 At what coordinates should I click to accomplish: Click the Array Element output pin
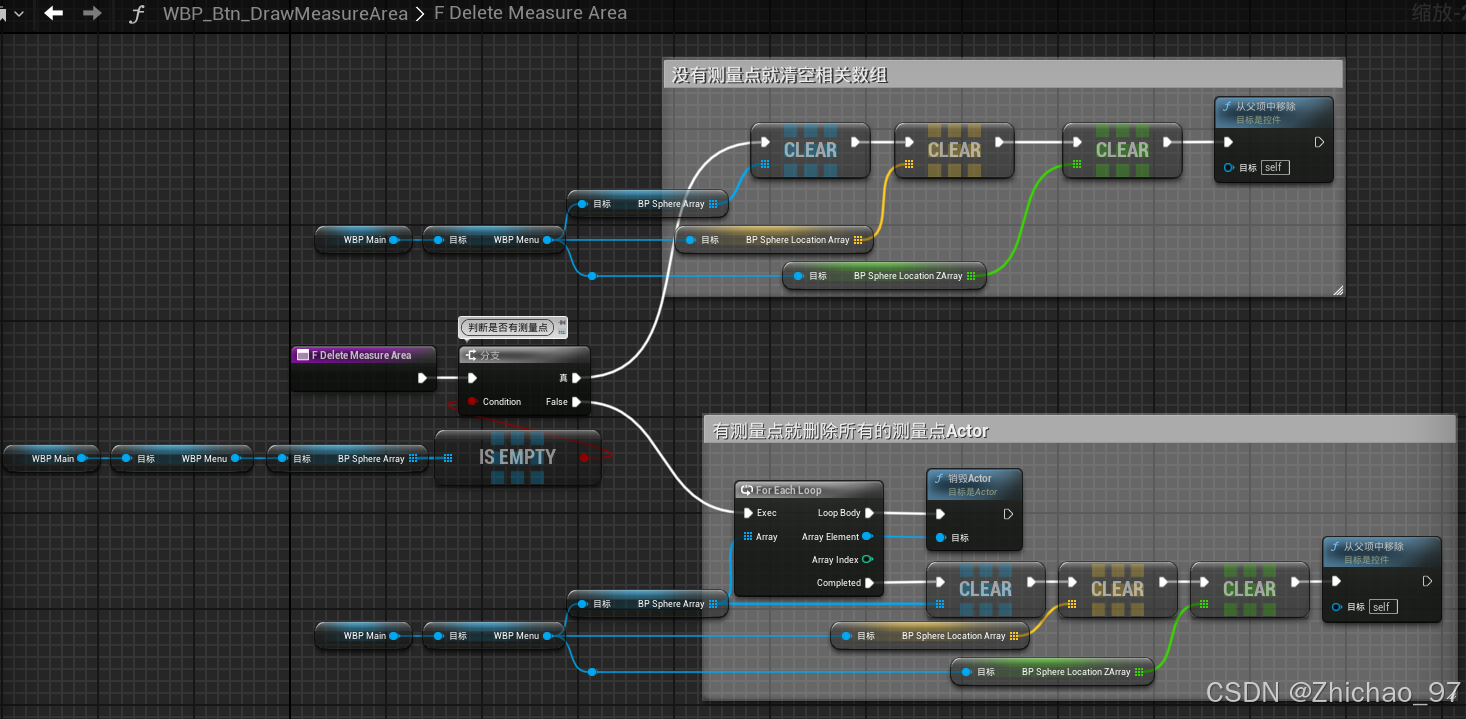point(868,537)
